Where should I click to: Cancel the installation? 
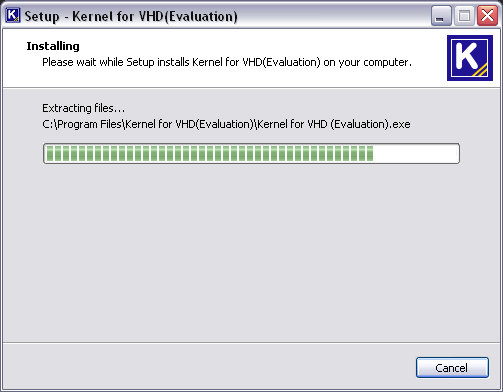(x=452, y=368)
